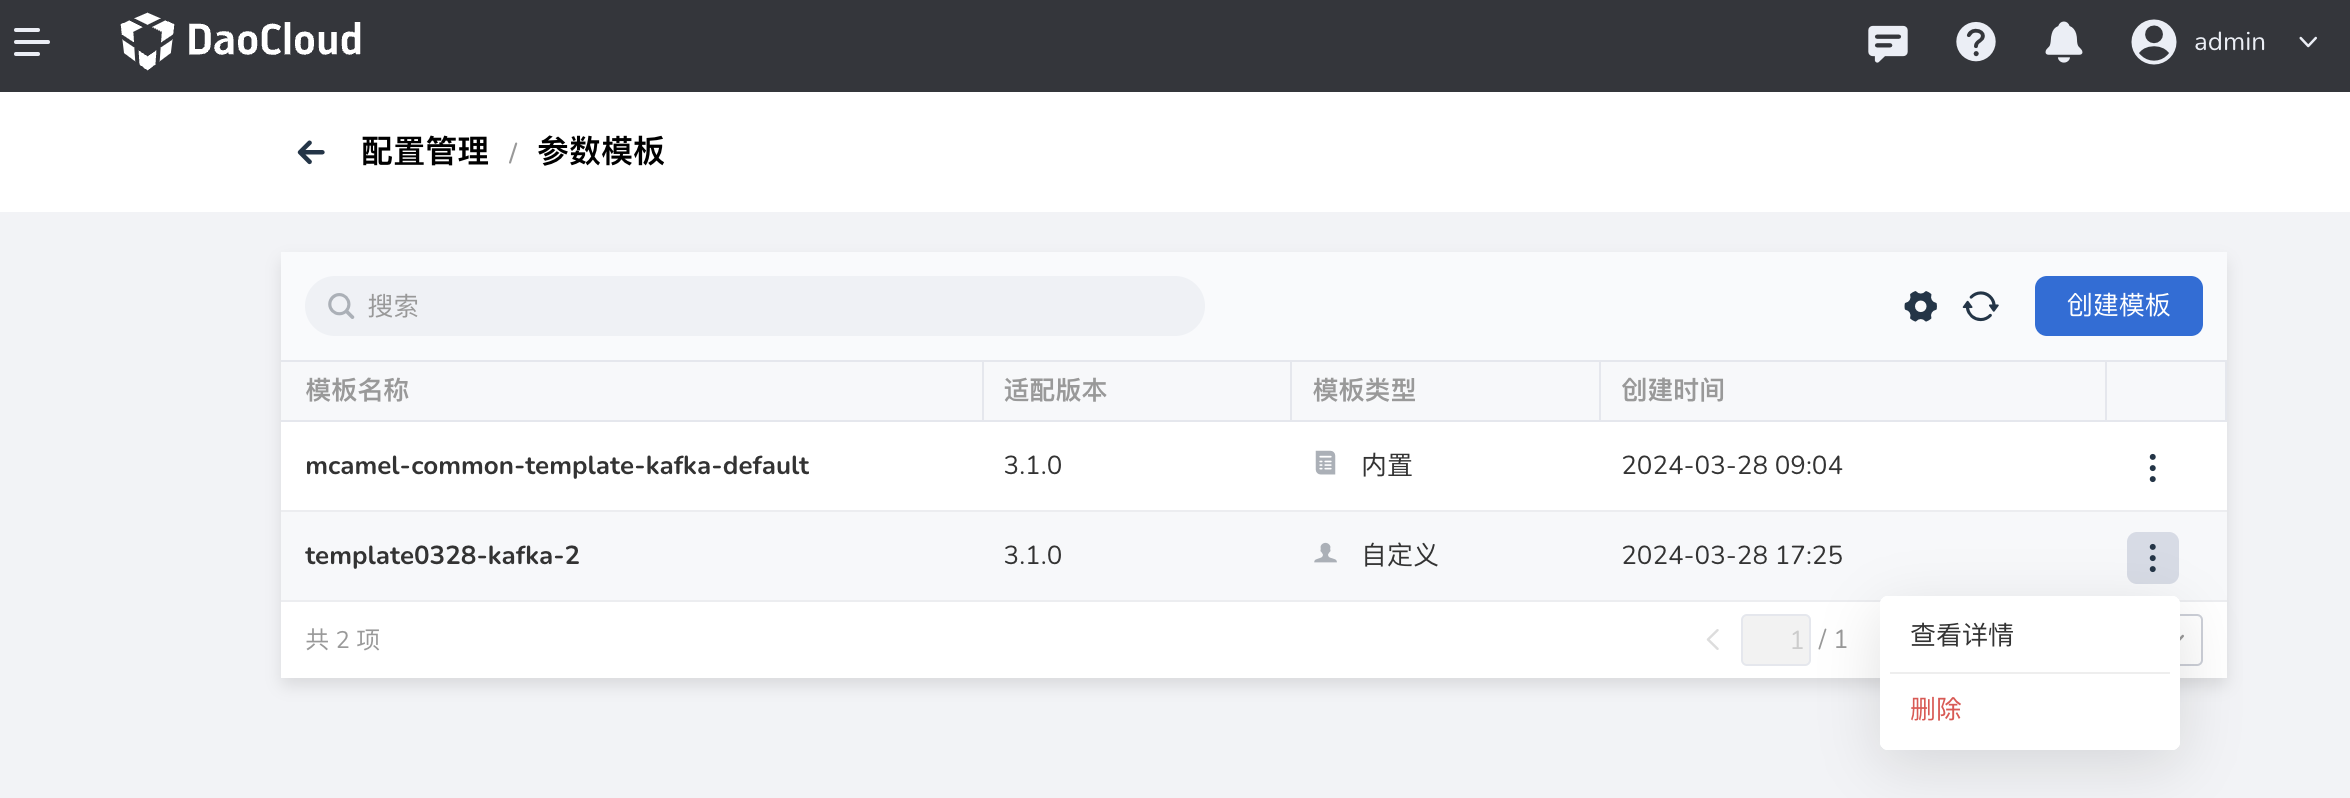Open the hamburger navigation menu

point(32,42)
